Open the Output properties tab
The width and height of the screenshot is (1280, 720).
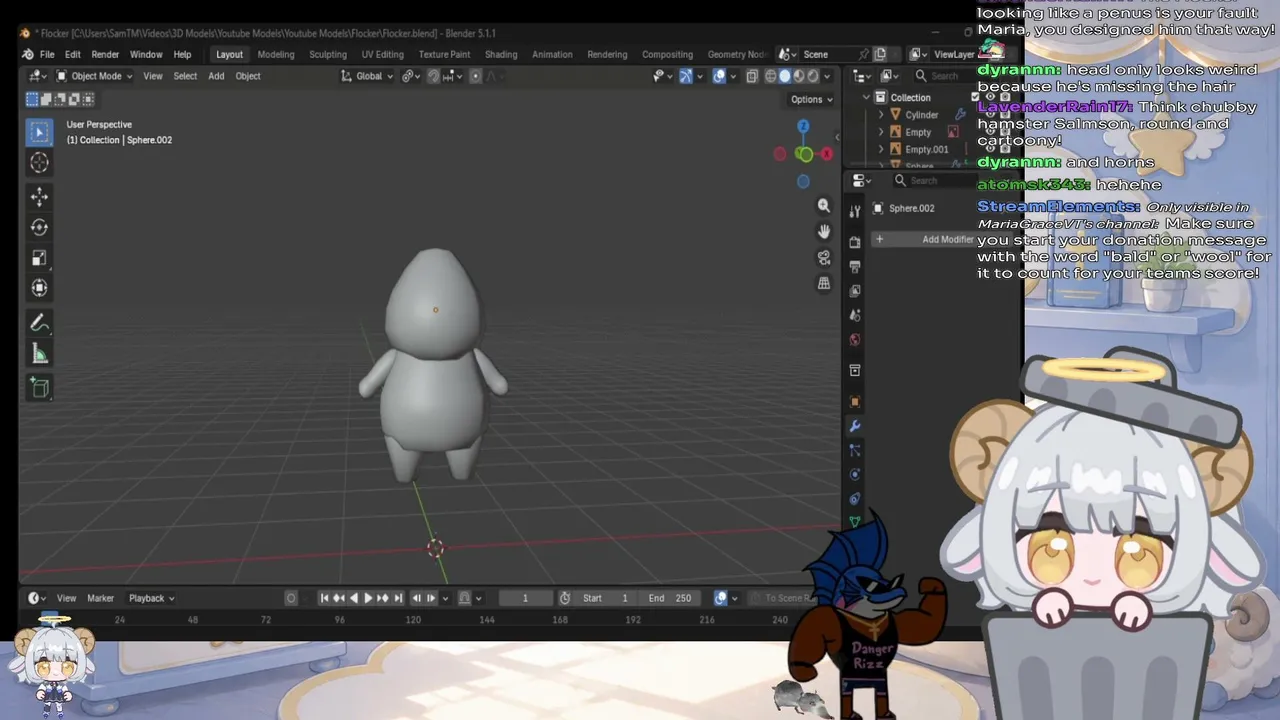click(855, 267)
